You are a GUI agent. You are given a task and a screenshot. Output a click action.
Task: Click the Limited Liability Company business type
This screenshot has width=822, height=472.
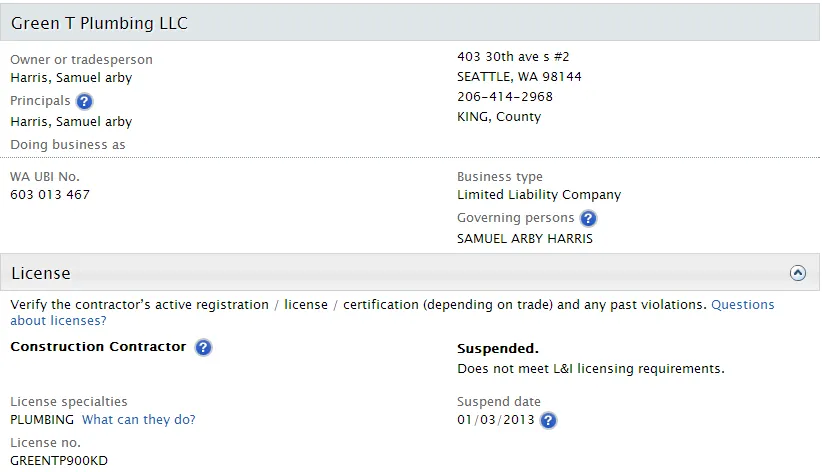[539, 195]
